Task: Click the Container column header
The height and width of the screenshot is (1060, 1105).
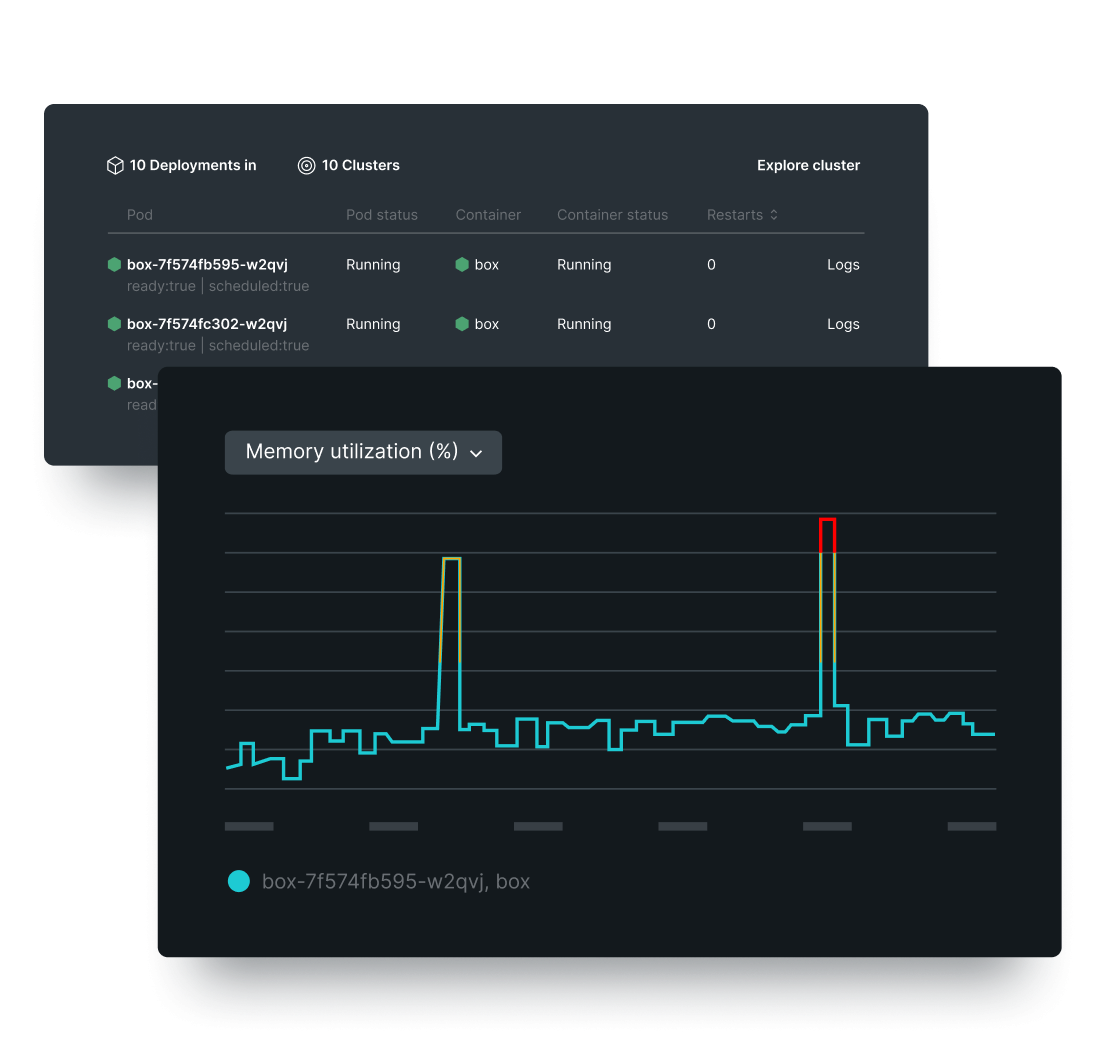Action: coord(488,215)
